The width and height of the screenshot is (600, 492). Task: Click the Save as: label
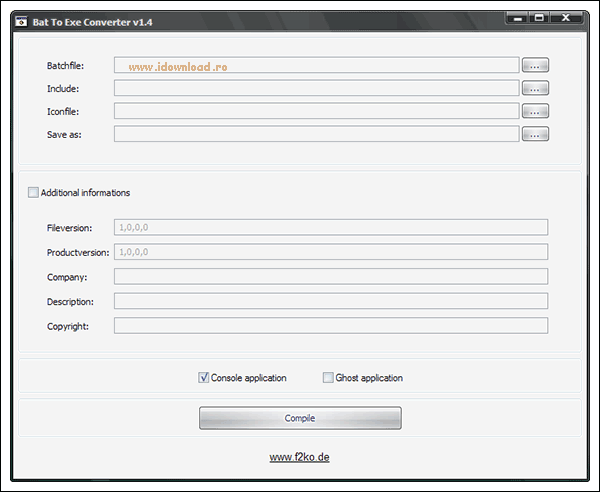[x=64, y=135]
